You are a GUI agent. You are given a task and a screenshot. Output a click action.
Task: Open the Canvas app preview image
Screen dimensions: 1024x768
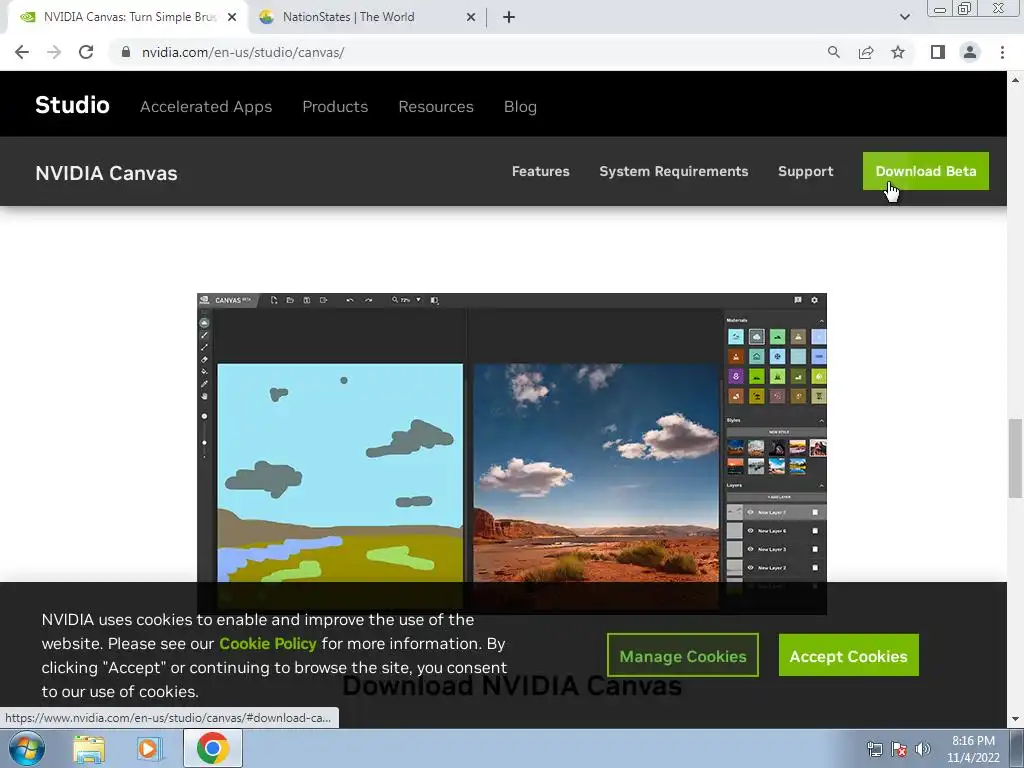click(512, 453)
